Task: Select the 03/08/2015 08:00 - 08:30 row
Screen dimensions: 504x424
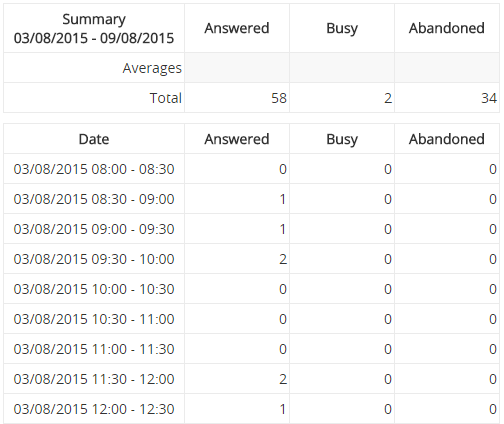Action: coord(252,169)
